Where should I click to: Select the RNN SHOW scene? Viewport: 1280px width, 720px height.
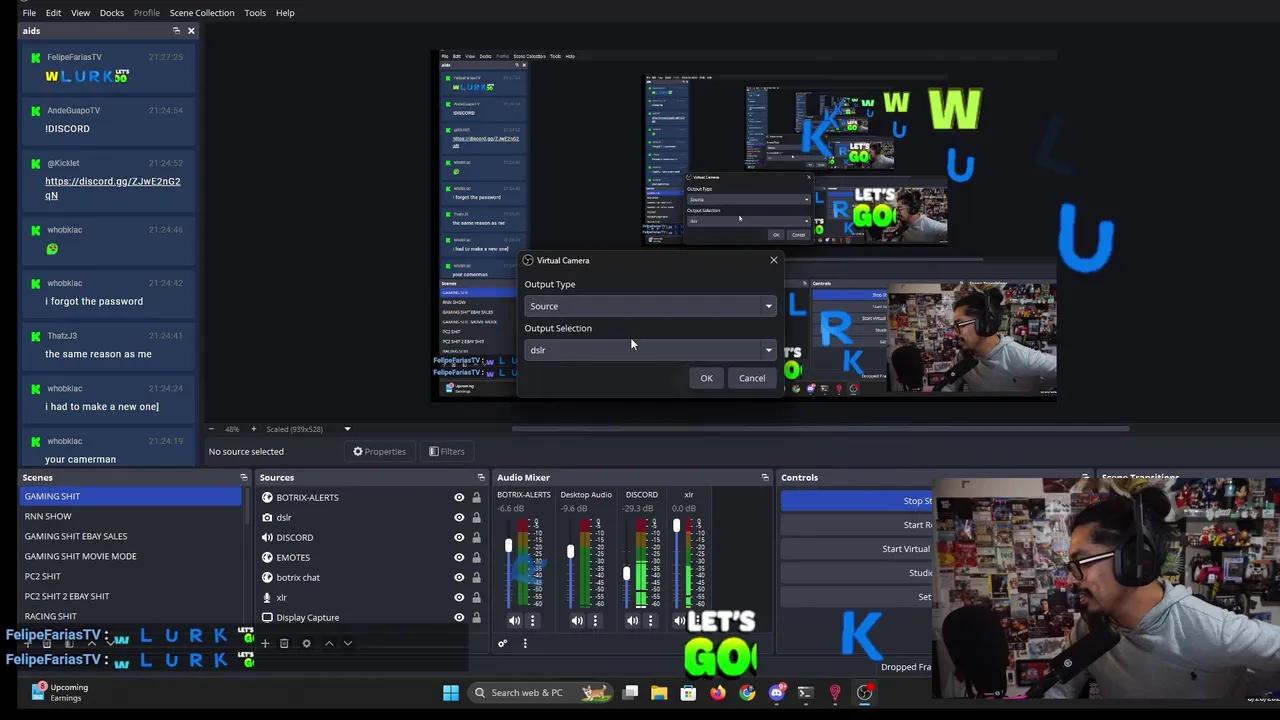131,516
